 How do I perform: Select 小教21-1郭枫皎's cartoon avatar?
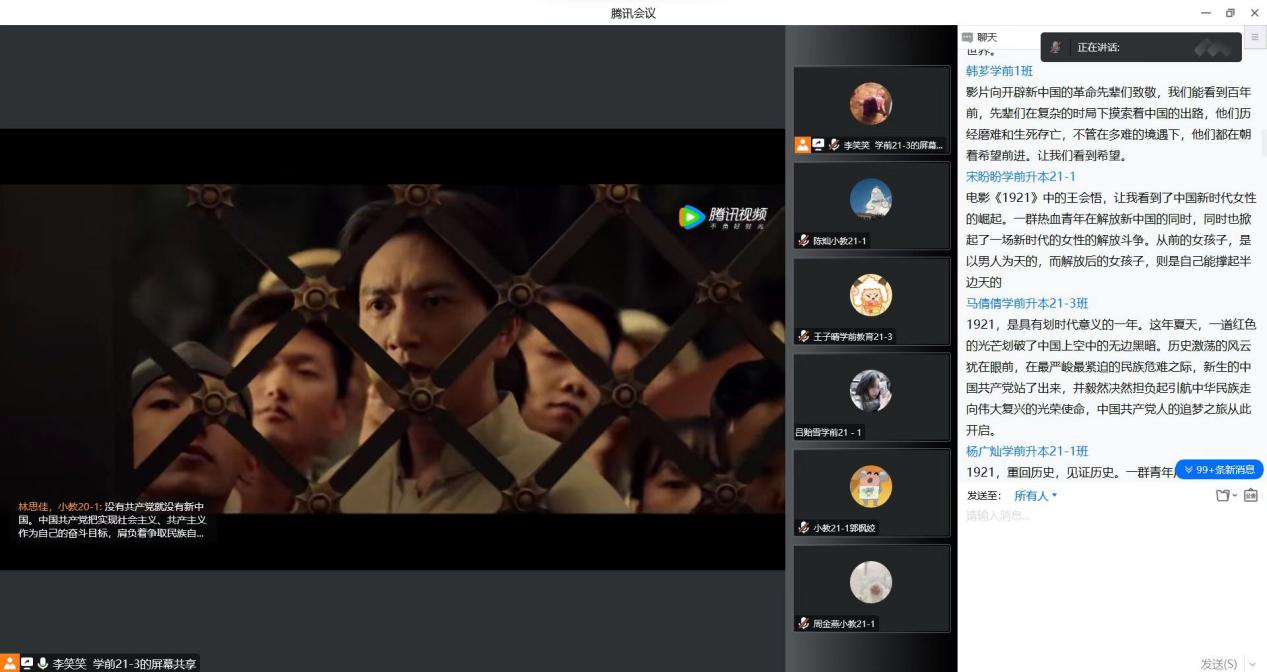coord(871,487)
